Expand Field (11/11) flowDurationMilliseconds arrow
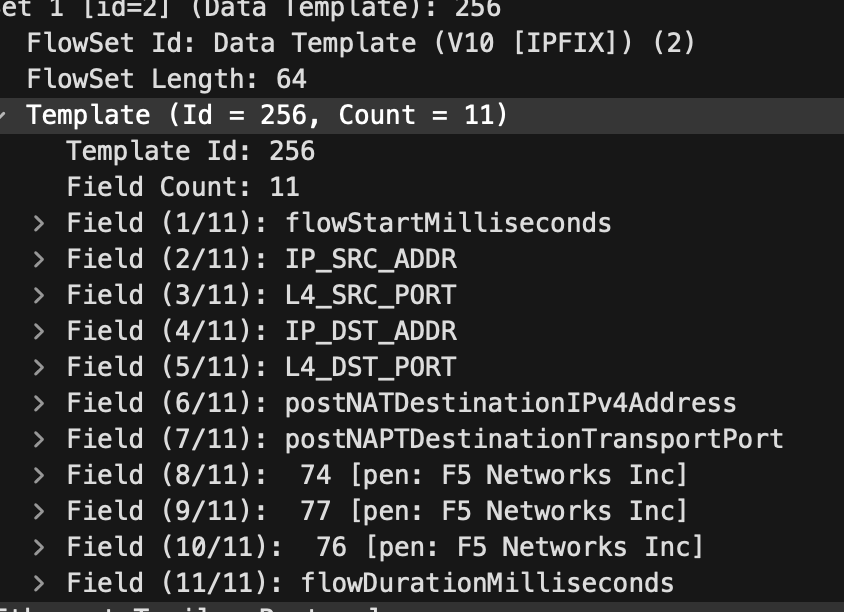The image size is (844, 612). tap(39, 583)
